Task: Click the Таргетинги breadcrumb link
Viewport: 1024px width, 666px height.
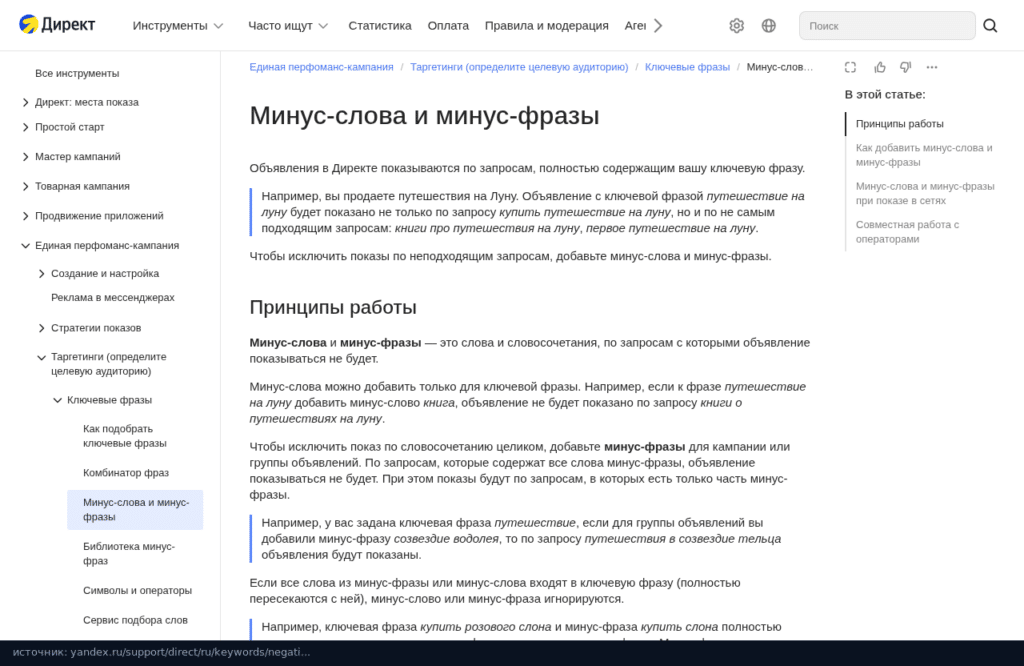Action: point(519,67)
